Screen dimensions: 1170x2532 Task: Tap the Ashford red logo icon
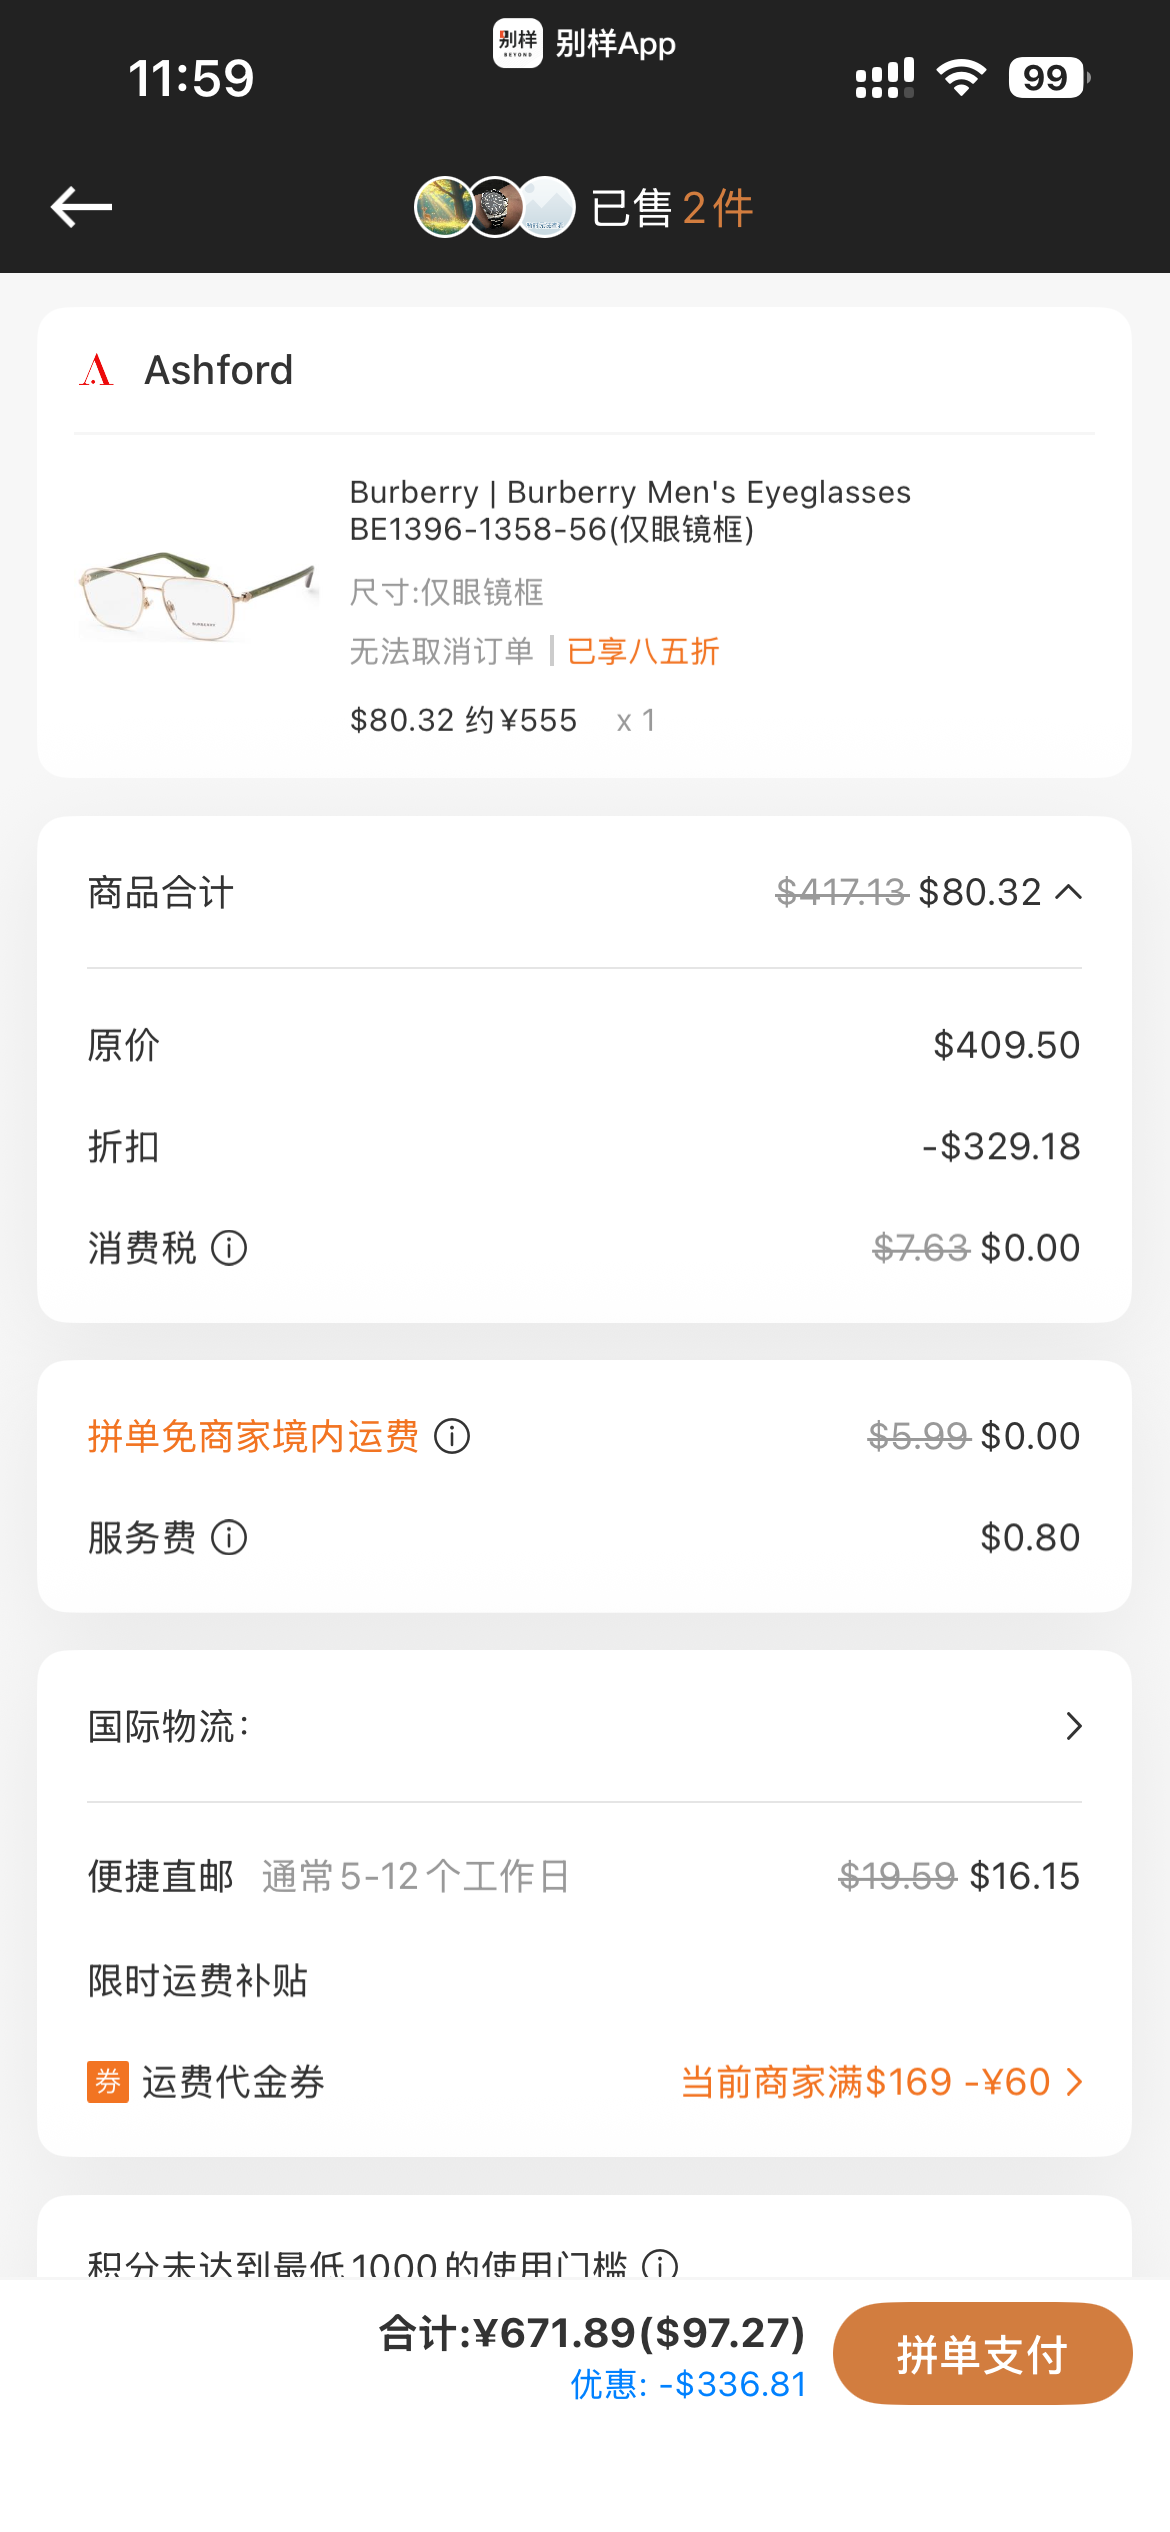(x=97, y=370)
